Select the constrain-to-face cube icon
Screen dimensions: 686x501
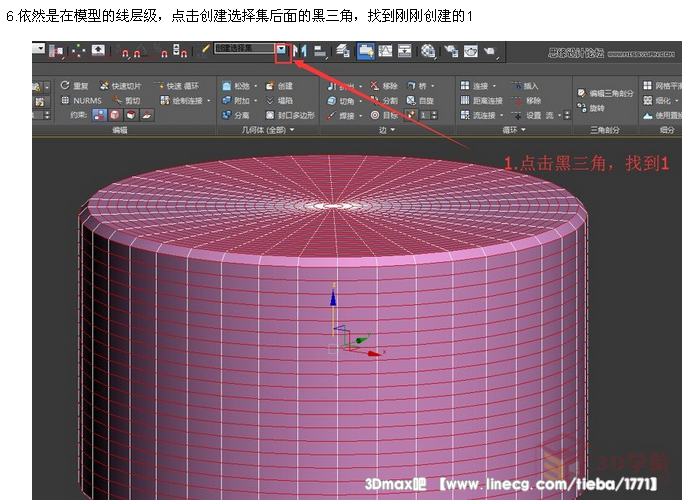130,115
